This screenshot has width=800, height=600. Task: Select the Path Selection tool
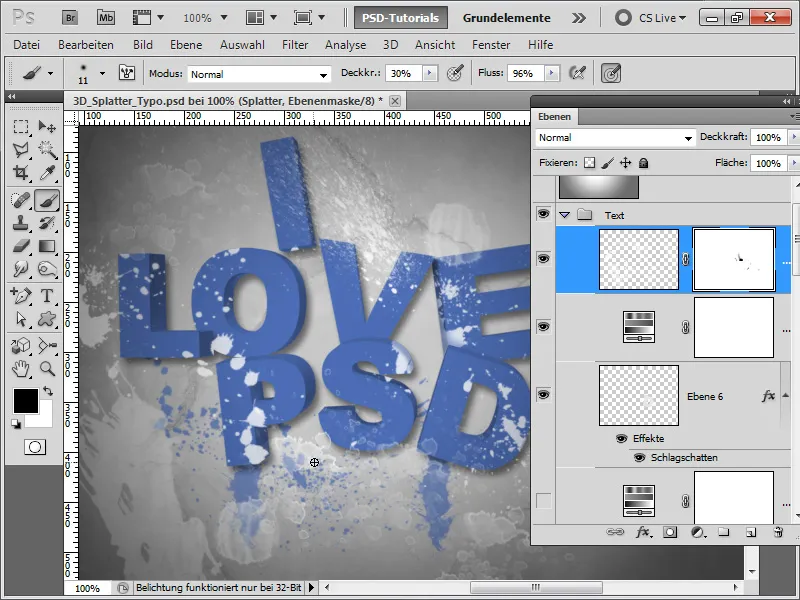20,319
